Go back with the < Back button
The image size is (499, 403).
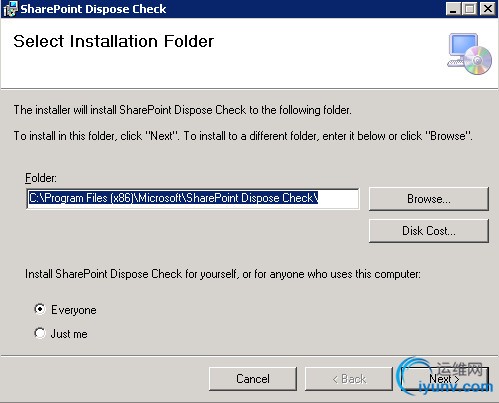pos(349,379)
